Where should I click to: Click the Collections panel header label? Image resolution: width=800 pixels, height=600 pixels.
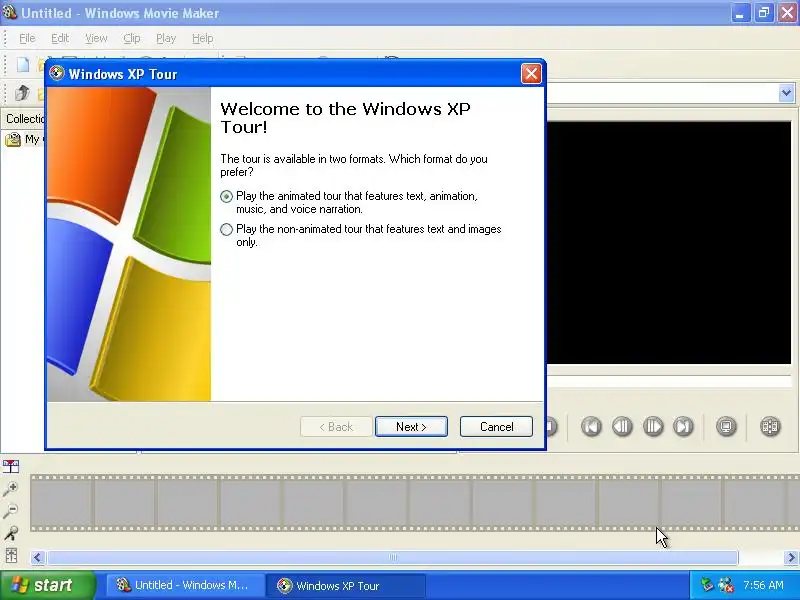tap(24, 118)
